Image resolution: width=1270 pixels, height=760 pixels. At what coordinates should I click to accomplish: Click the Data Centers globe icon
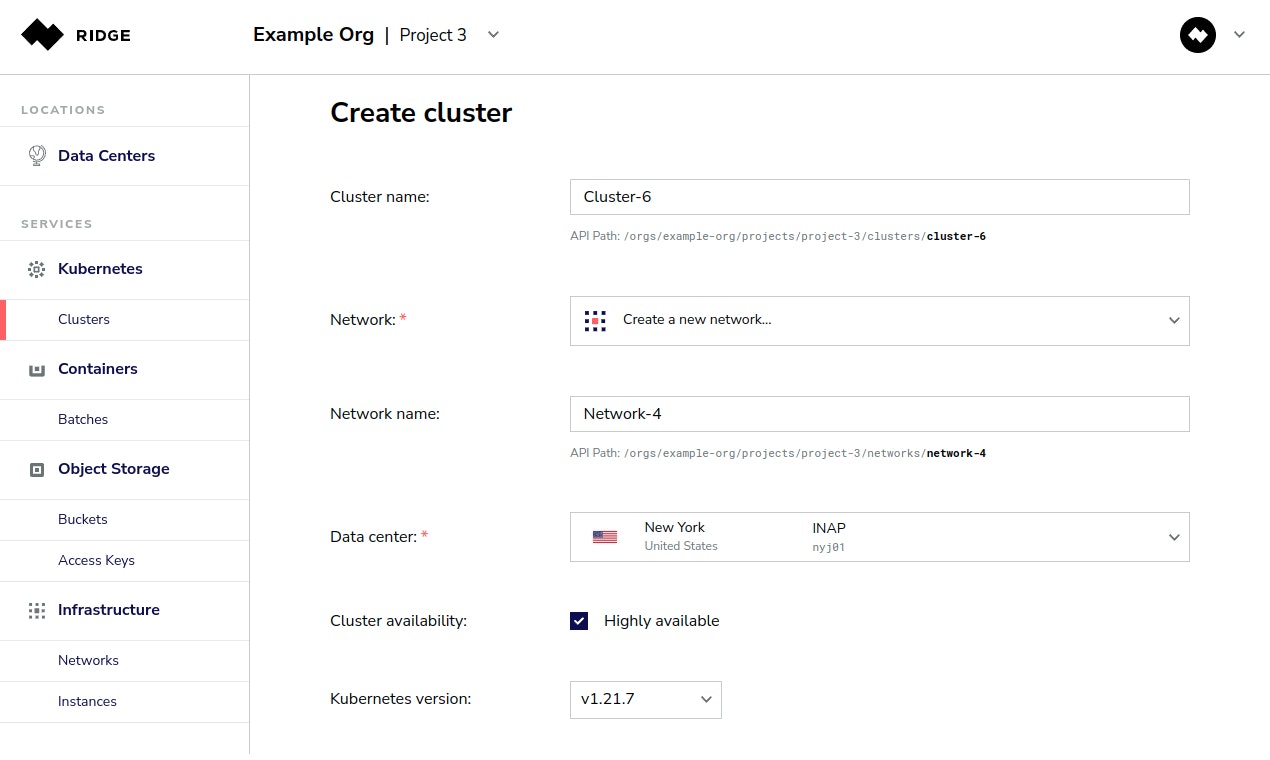click(x=37, y=155)
